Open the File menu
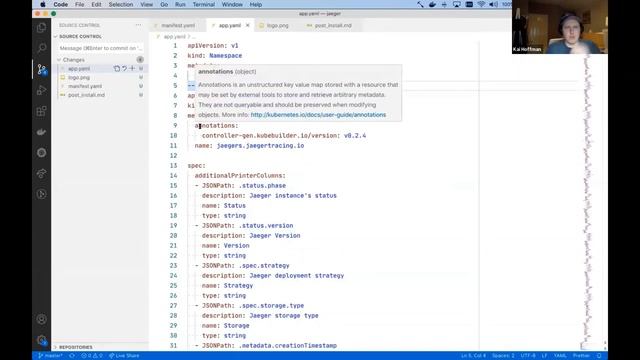 [80, 4]
